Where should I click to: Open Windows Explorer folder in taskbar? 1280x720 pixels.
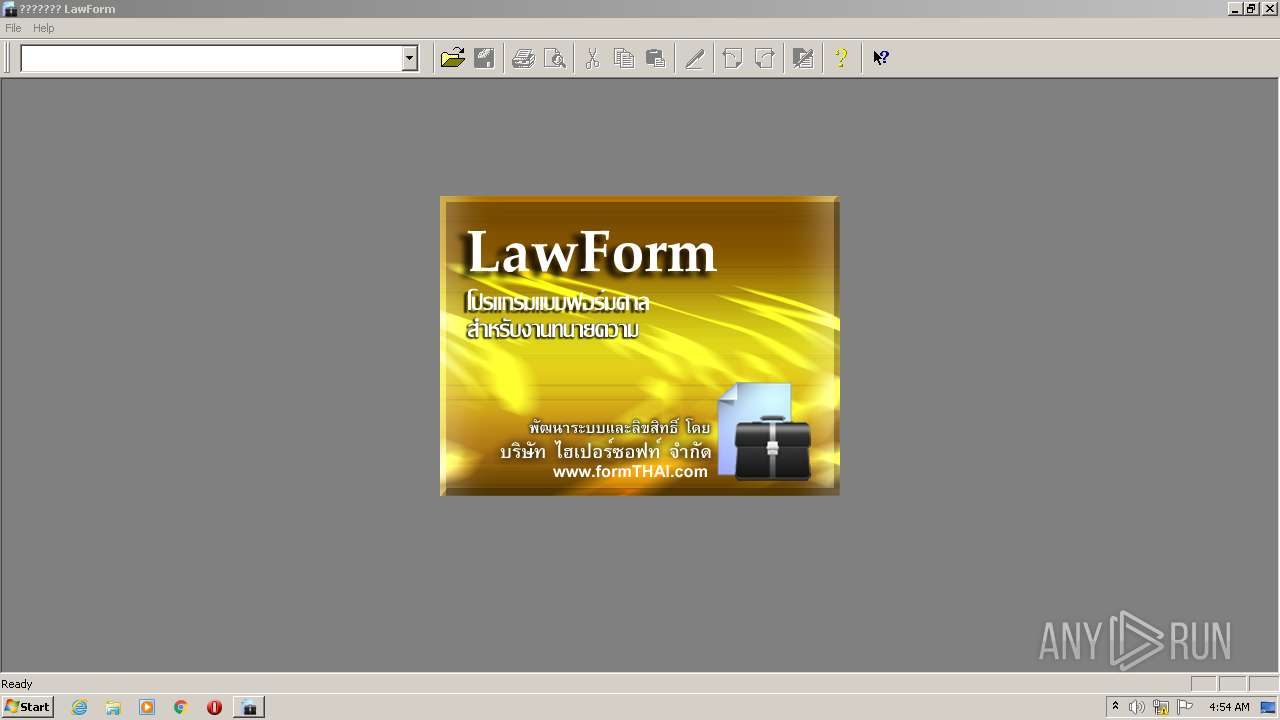click(113, 707)
